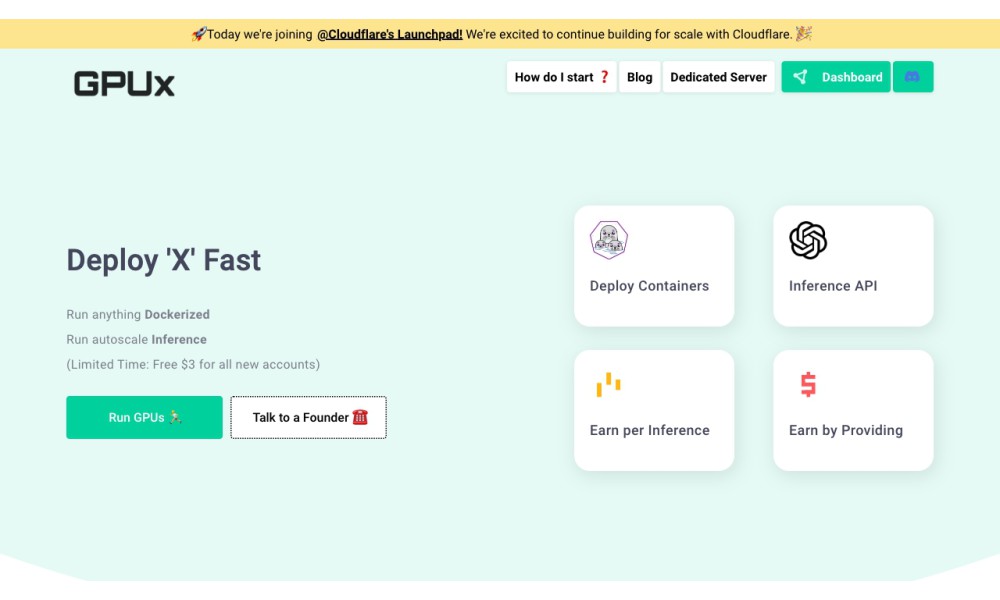Click the Limited Time Free $3 text

coord(193,364)
